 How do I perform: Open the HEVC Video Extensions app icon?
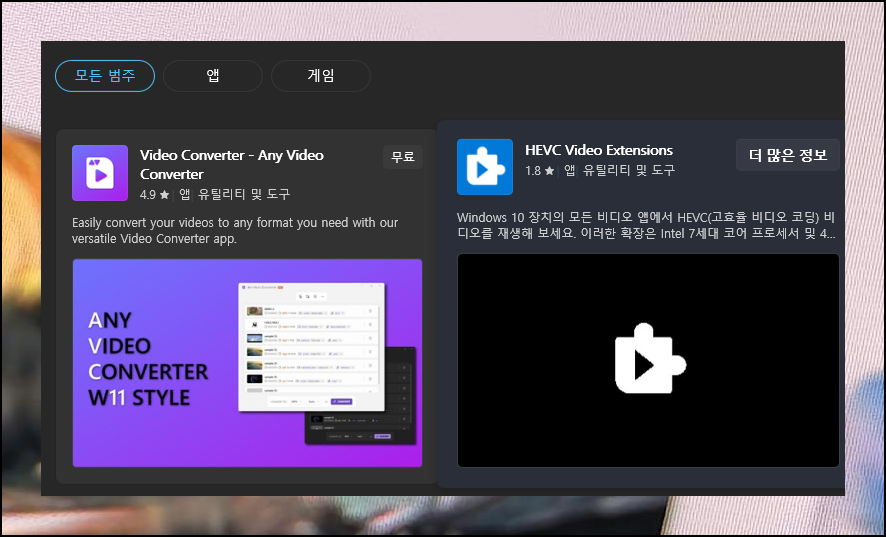(x=485, y=167)
